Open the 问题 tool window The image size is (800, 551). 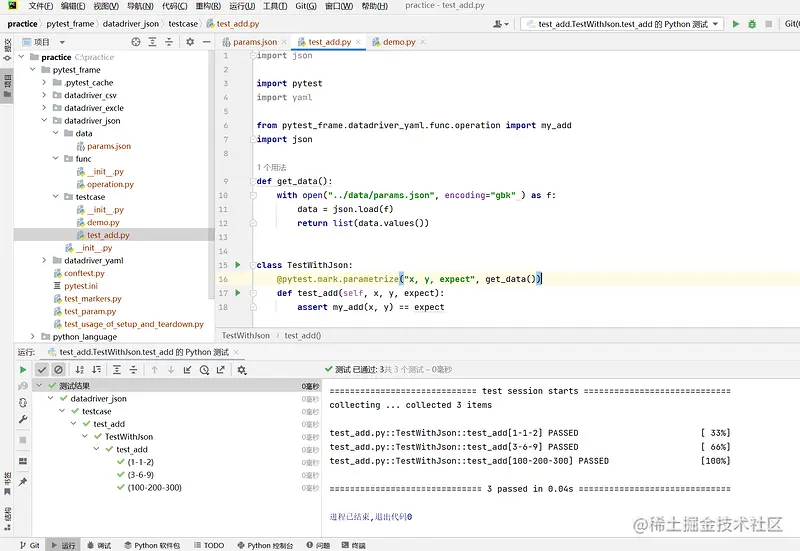click(318, 545)
